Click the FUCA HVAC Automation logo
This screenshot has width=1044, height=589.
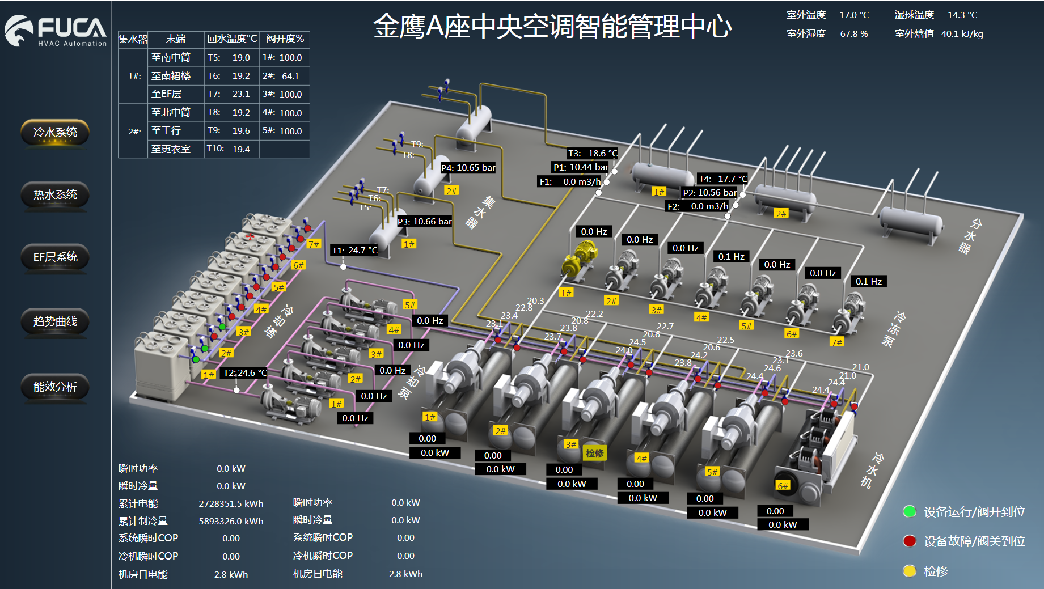(55, 31)
